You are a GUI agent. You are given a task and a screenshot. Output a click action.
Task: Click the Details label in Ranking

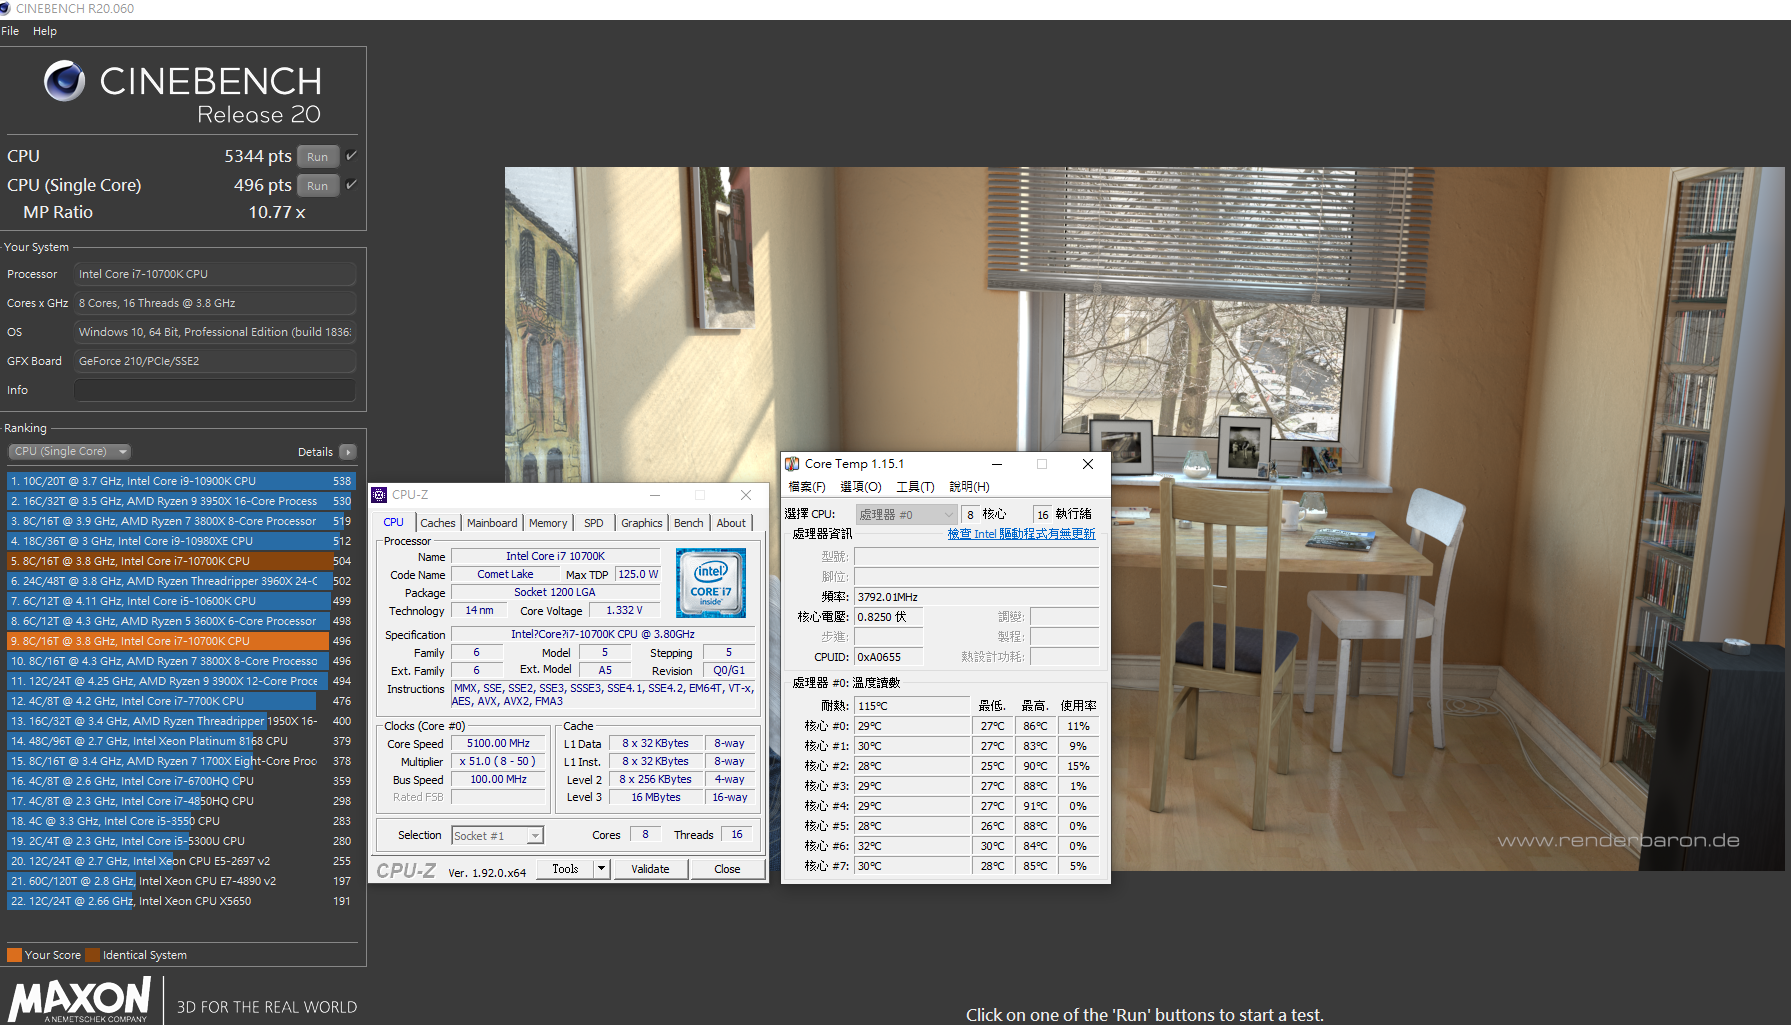[x=315, y=452]
